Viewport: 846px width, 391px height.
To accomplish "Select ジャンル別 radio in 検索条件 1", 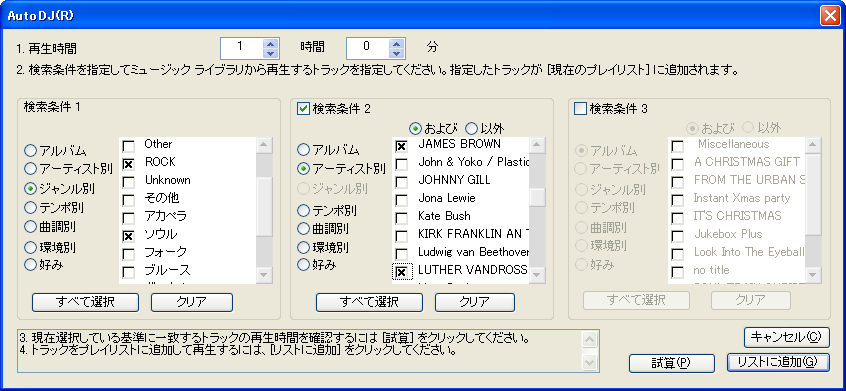I will coord(31,189).
